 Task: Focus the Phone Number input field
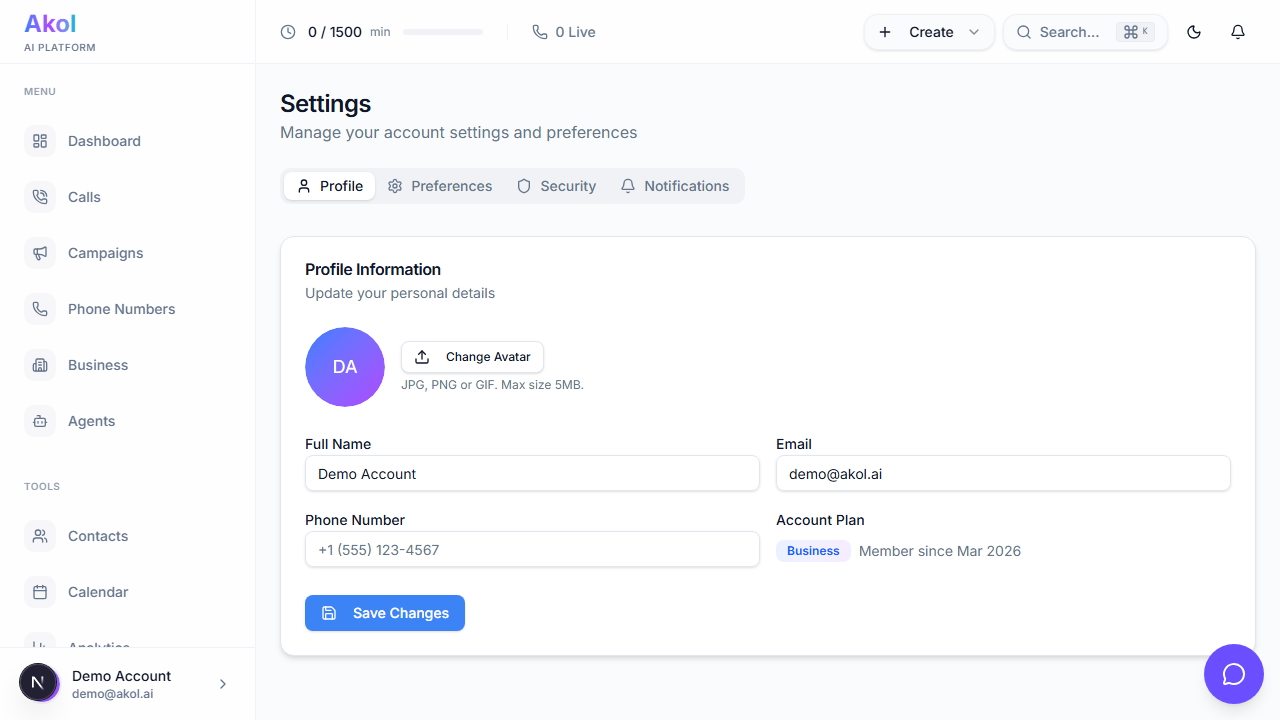coord(532,550)
